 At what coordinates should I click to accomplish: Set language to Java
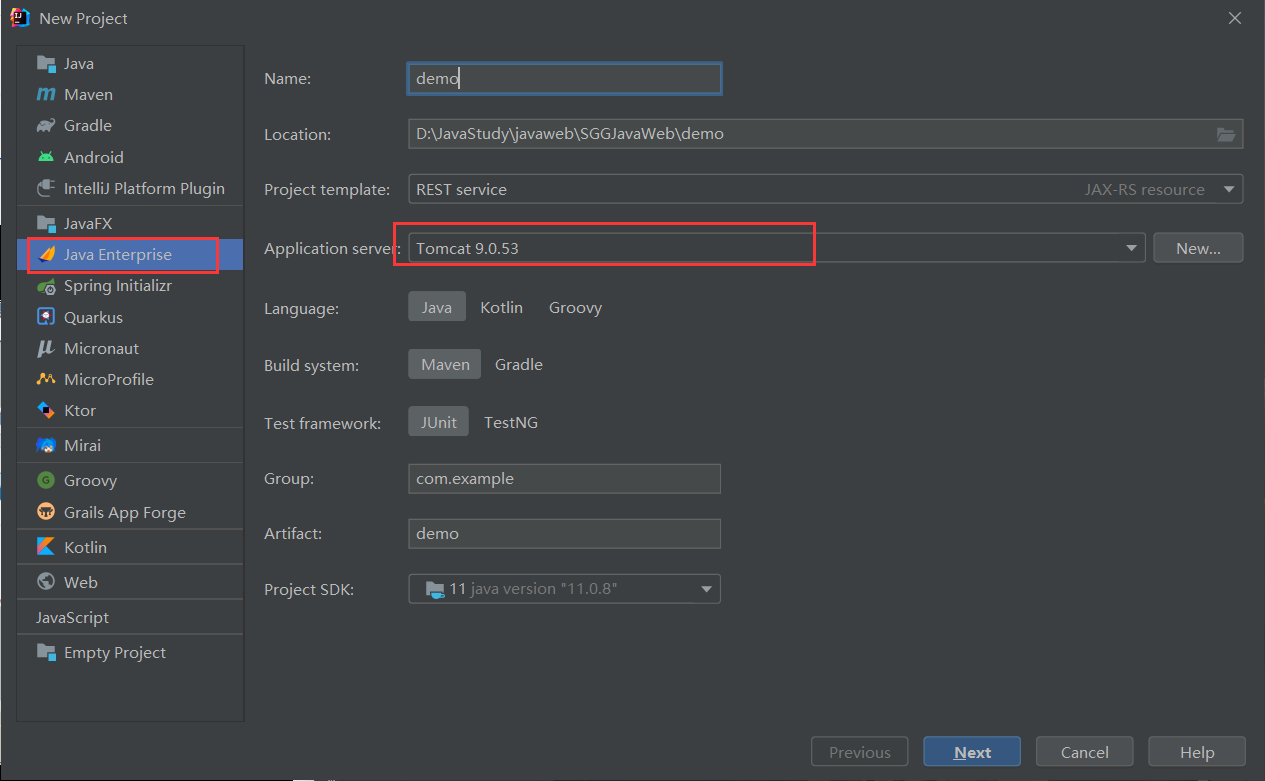coord(436,307)
